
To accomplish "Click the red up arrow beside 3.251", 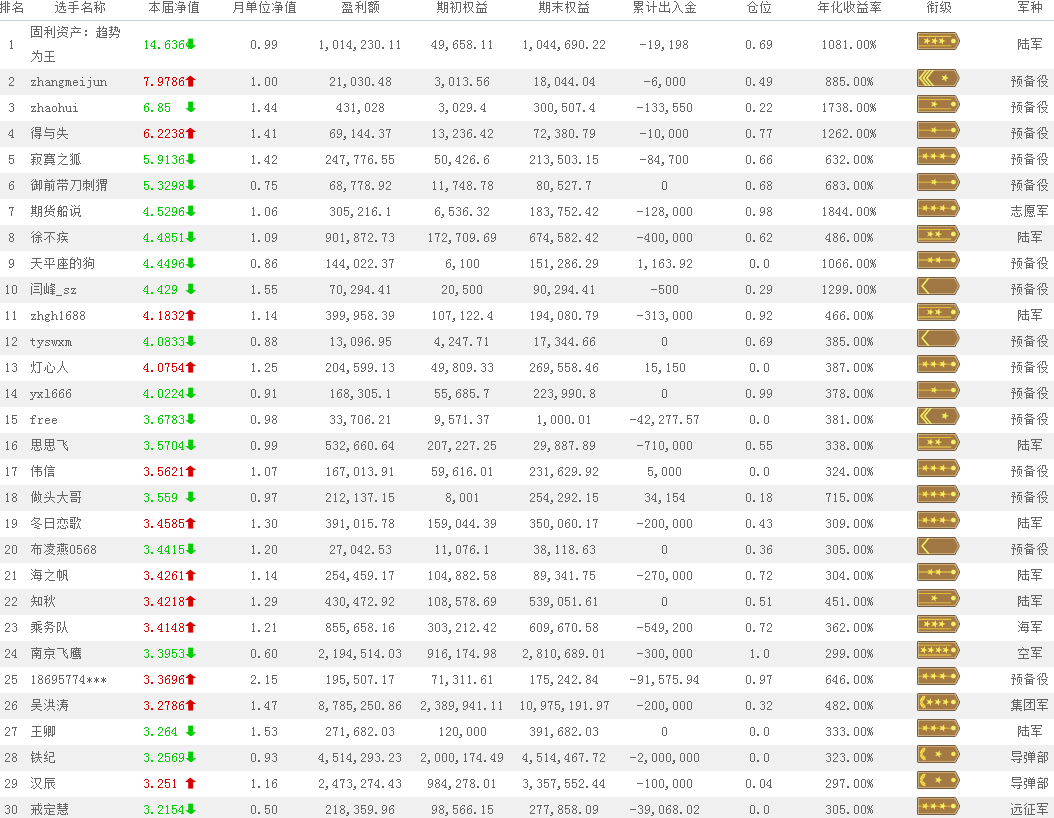I will click(x=191, y=783).
